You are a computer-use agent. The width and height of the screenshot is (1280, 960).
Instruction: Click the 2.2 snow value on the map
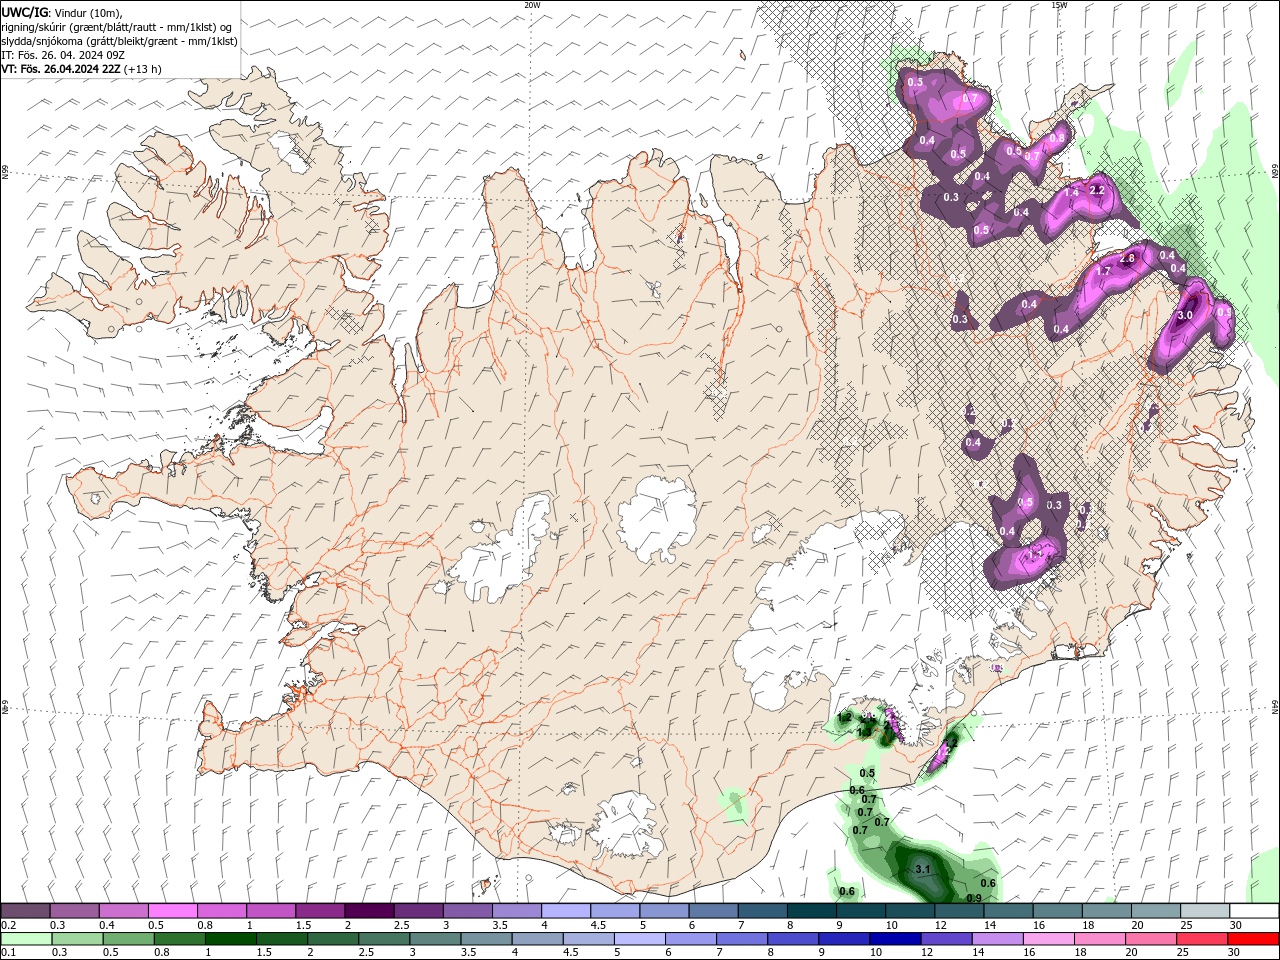[x=1096, y=190]
